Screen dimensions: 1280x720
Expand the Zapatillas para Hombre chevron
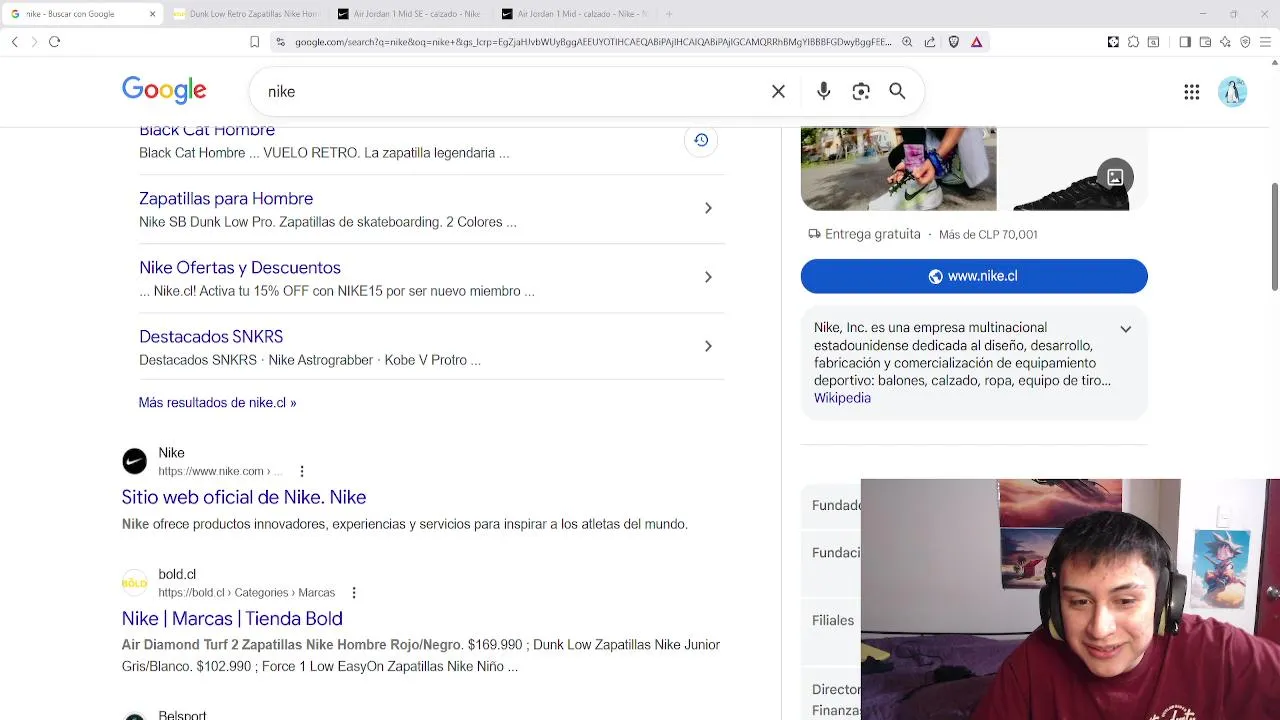click(708, 208)
